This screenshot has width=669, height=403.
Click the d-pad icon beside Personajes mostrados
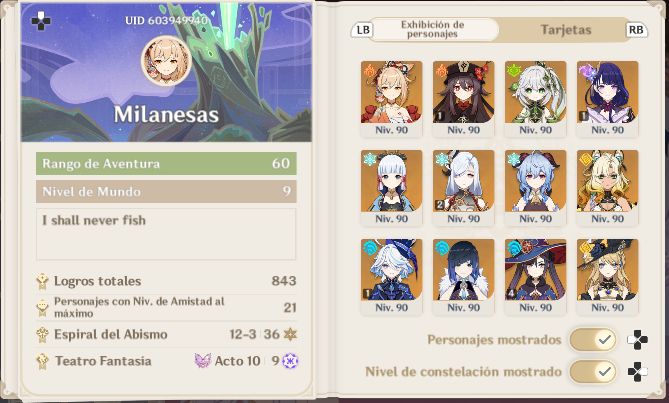(x=637, y=340)
